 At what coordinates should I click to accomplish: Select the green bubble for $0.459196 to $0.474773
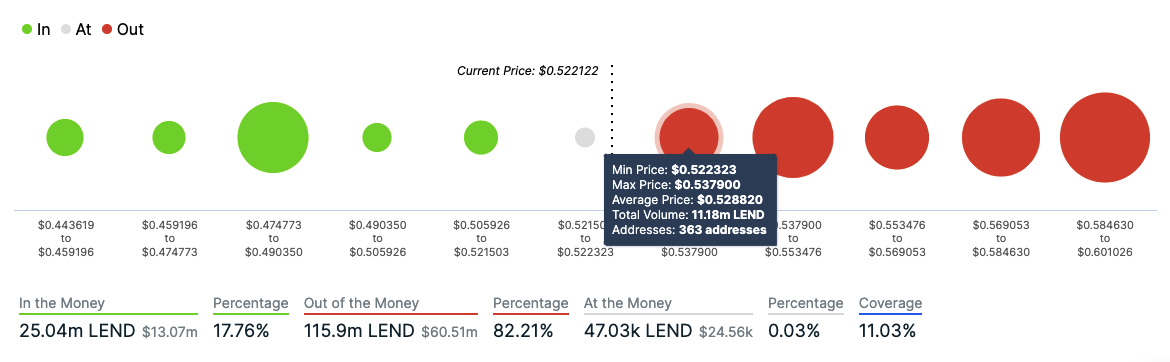pos(169,137)
